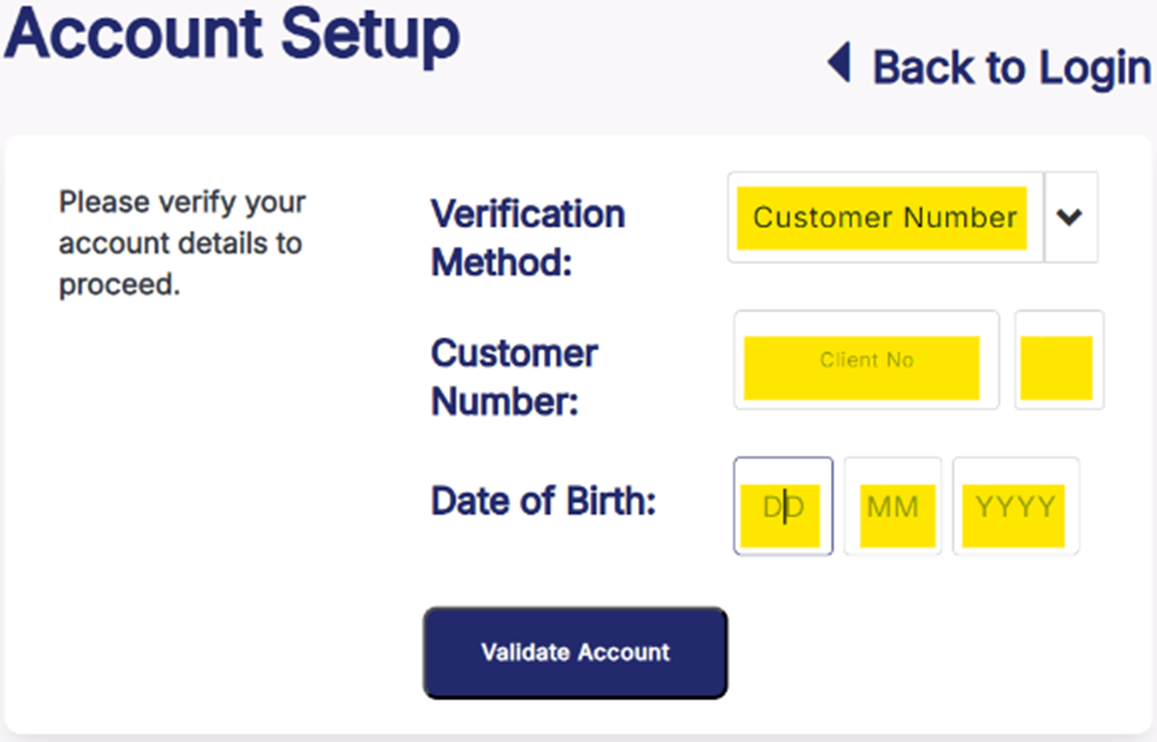Focus the YYYY year field
Viewport: 1157px width, 742px height.
[x=1015, y=507]
